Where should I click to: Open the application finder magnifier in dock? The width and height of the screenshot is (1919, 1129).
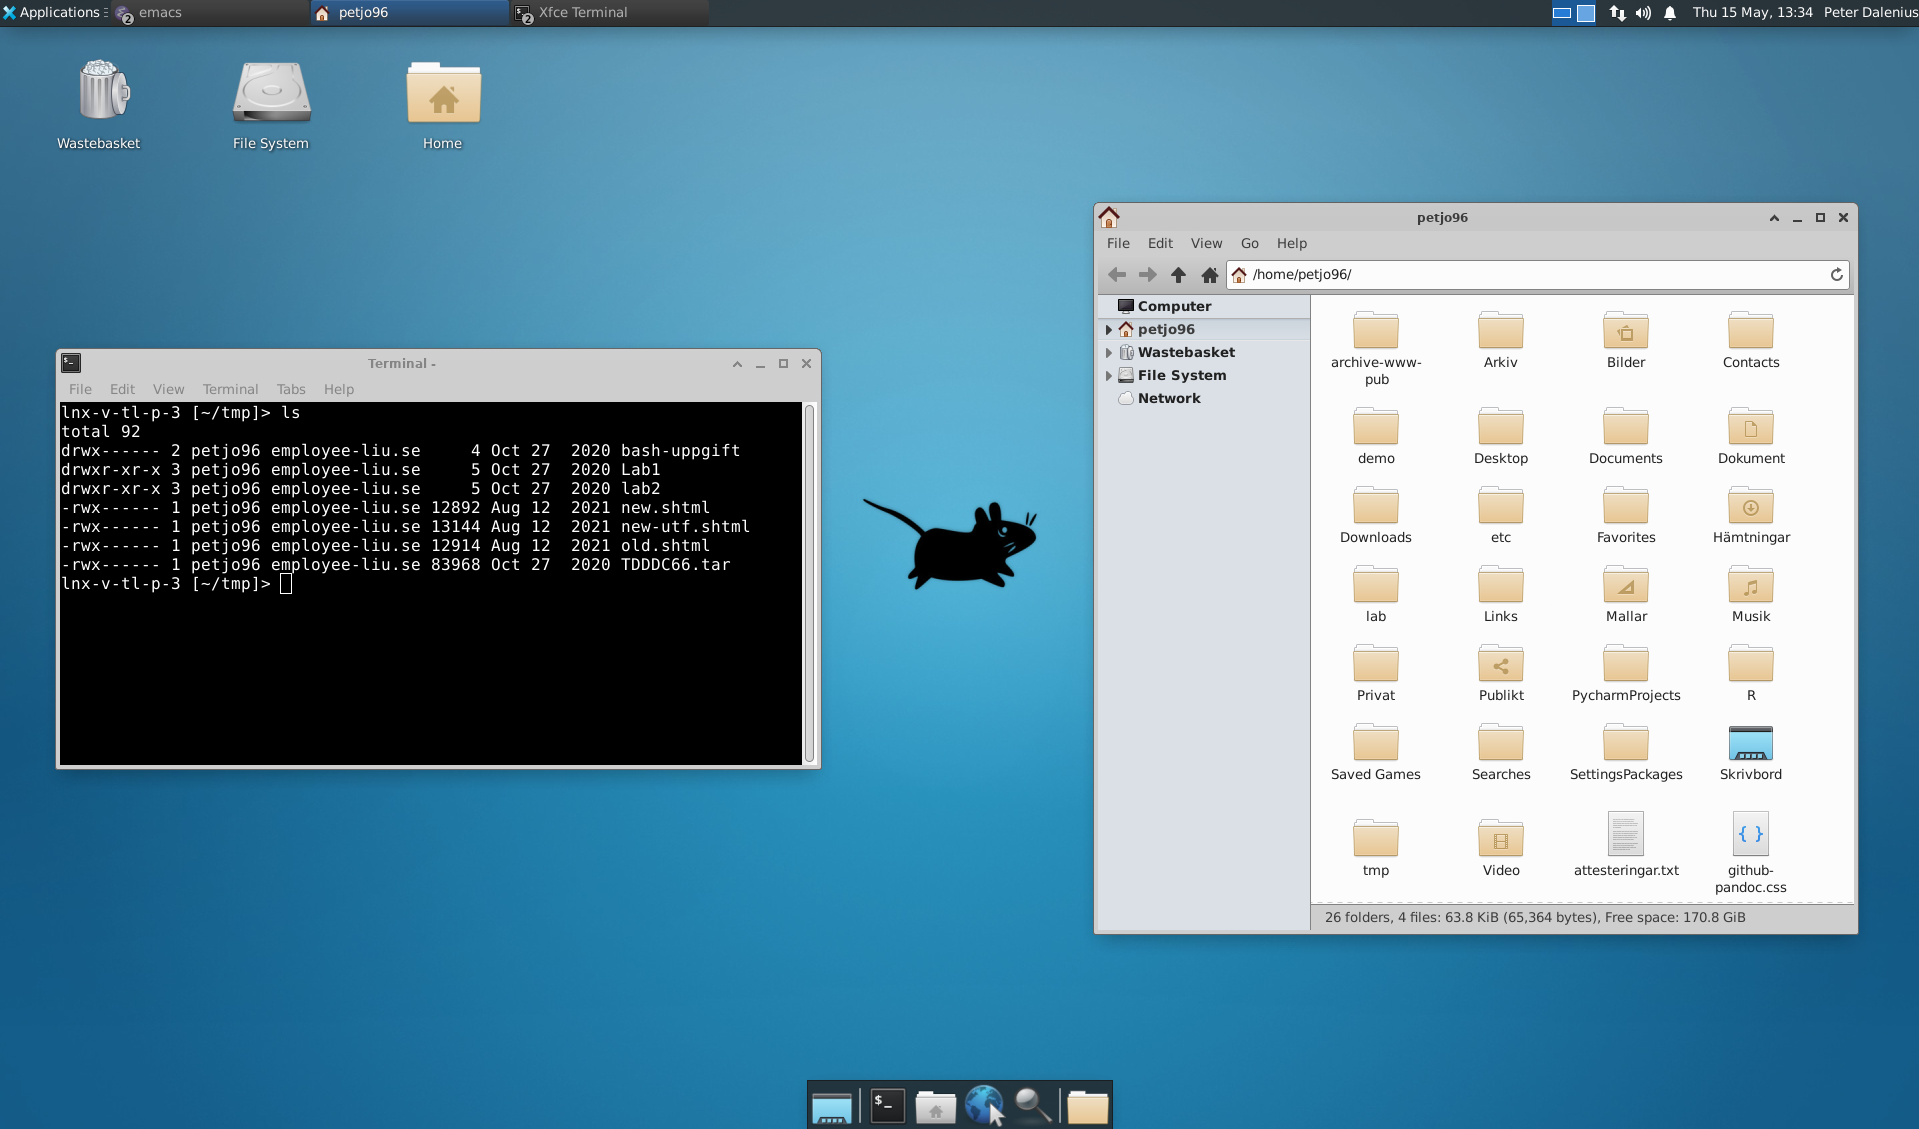pyautogui.click(x=1032, y=1106)
